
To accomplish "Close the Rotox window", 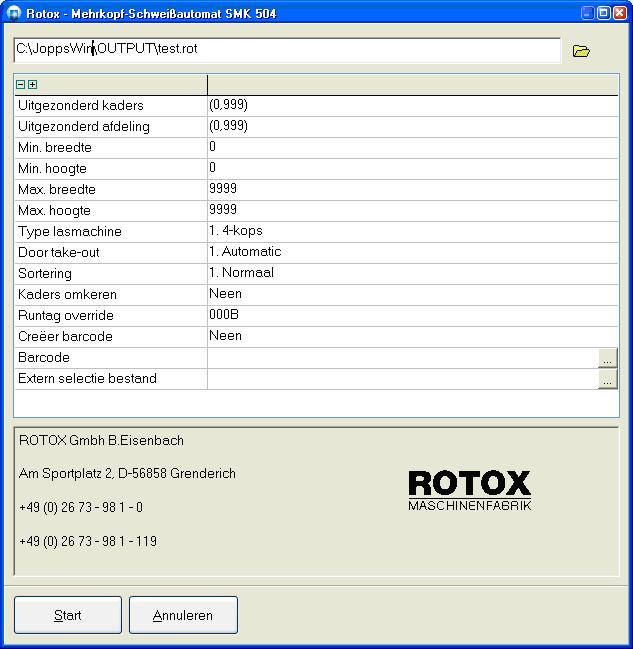I will [x=619, y=13].
